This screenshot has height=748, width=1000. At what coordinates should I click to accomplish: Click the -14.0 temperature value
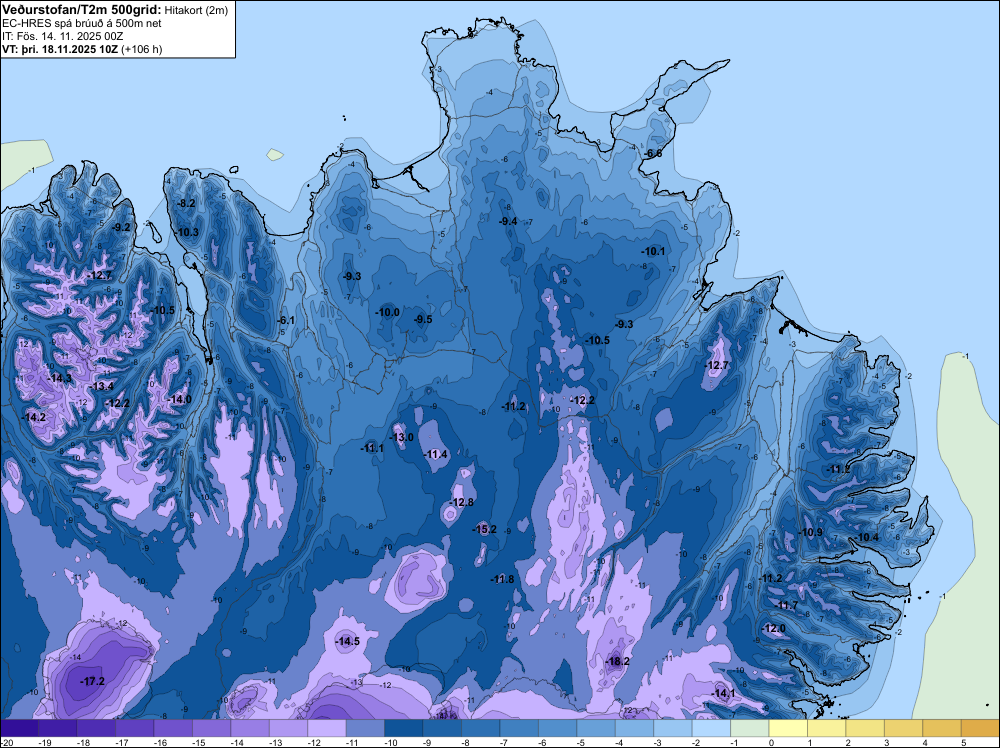point(179,400)
